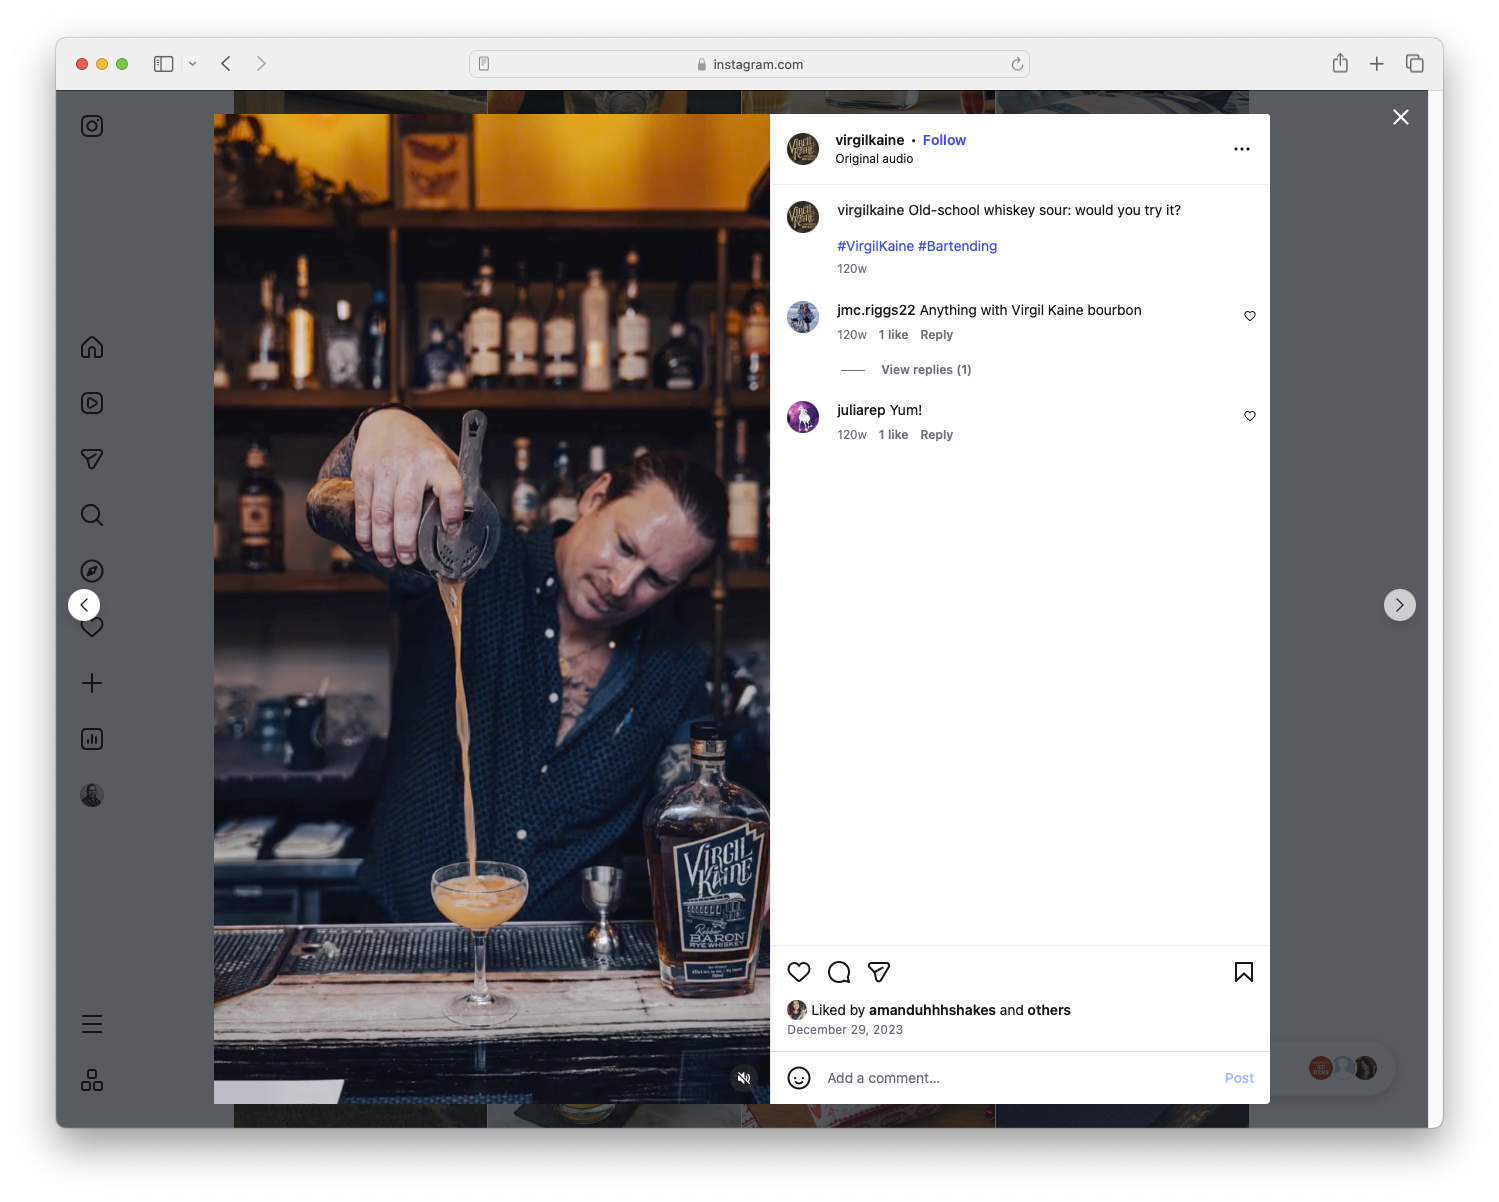Go to the next post with the right chevron
Image resolution: width=1499 pixels, height=1202 pixels.
[x=1399, y=605]
